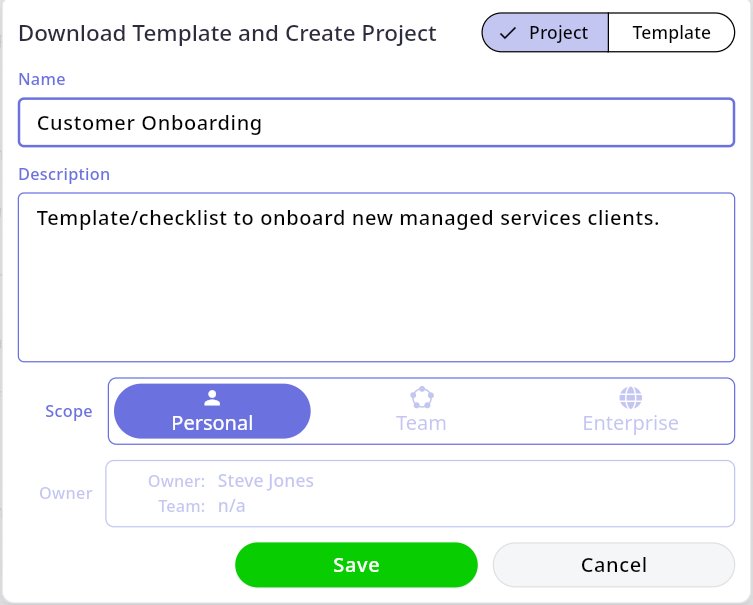
Task: Choose the Personal scope label
Action: [x=212, y=423]
